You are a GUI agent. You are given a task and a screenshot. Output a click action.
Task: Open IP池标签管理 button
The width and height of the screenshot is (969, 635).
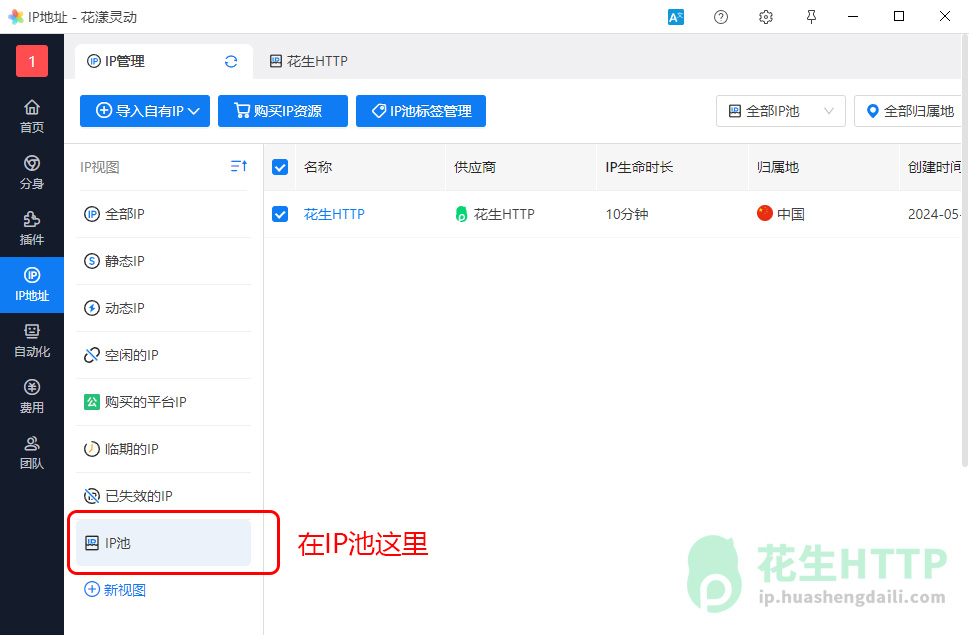click(x=421, y=111)
